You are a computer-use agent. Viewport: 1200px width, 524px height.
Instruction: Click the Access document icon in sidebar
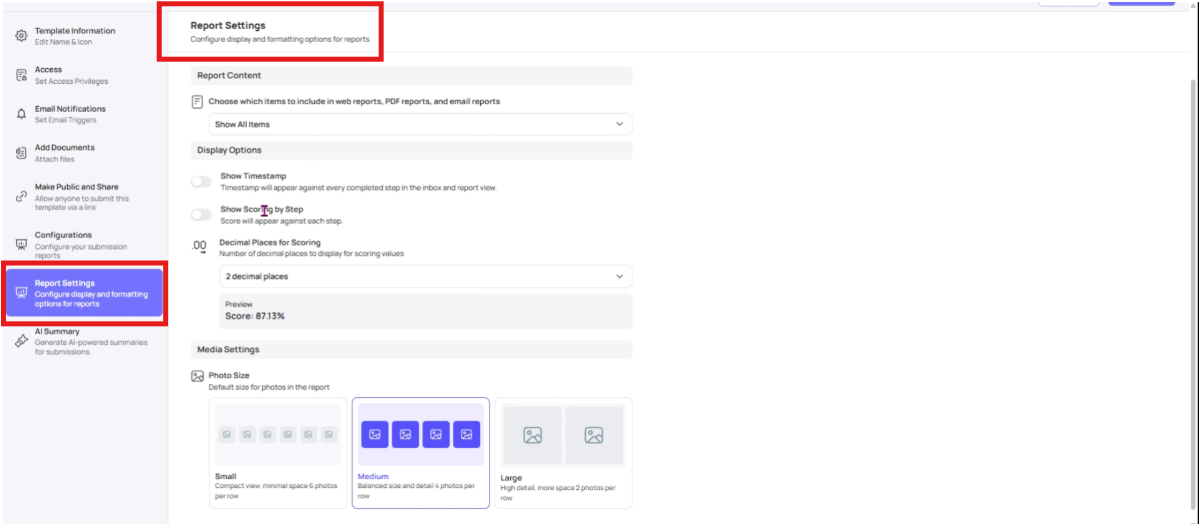[x=21, y=75]
